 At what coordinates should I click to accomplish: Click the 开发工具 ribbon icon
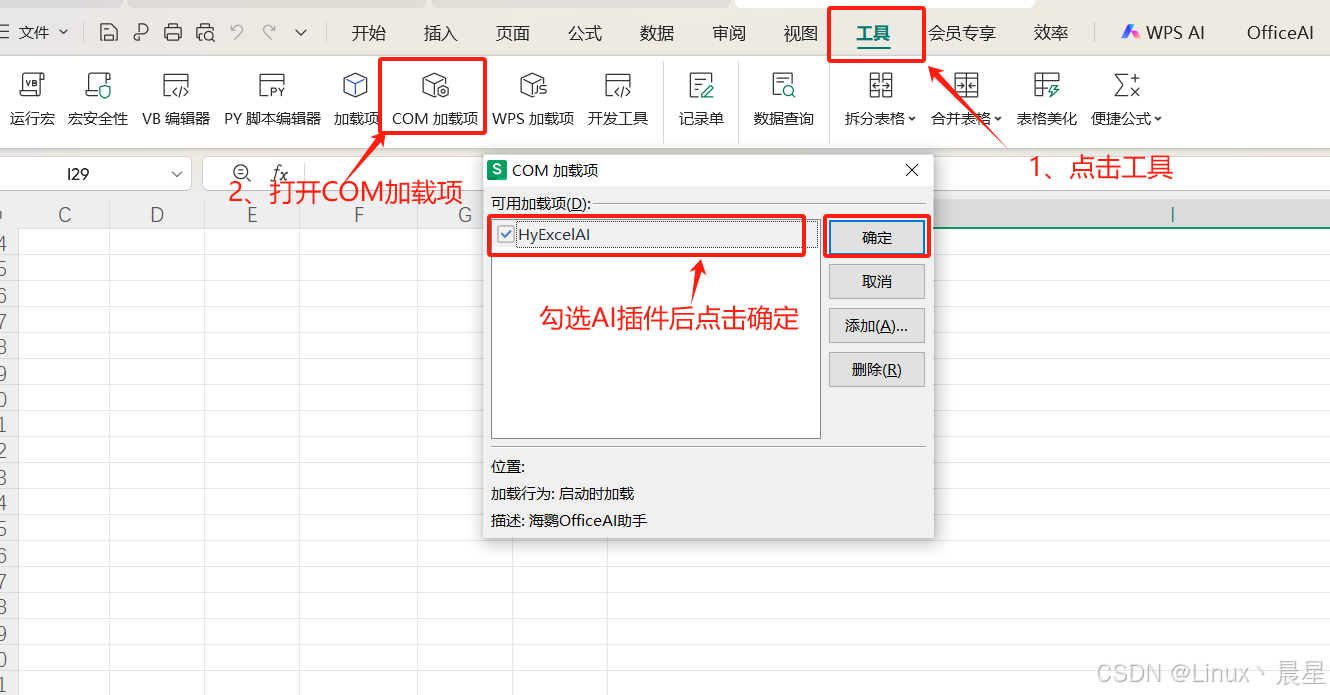(618, 100)
